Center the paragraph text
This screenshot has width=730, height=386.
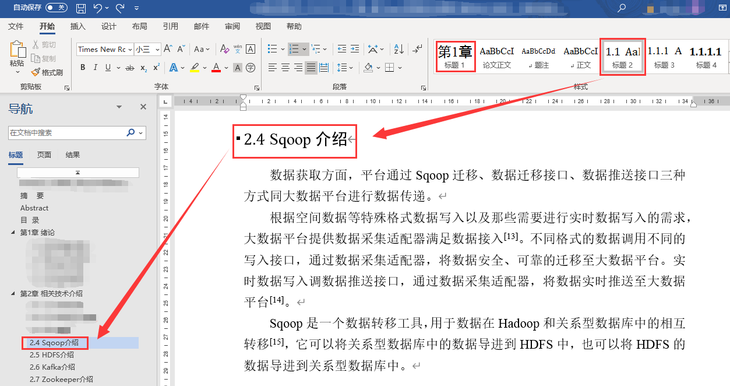coord(285,68)
